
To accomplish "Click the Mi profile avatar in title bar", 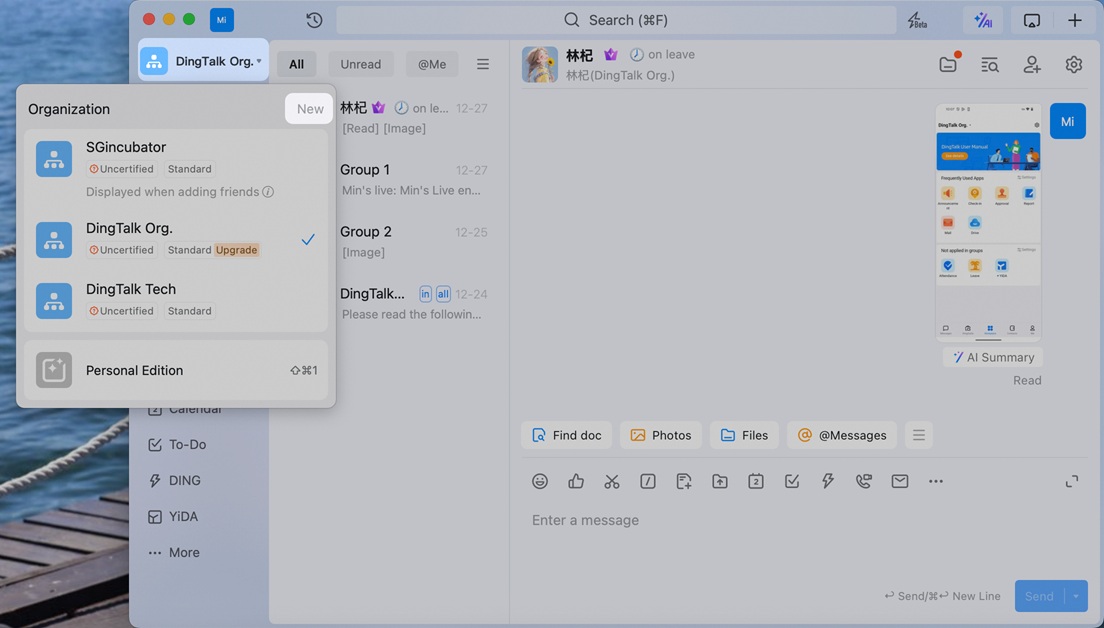I will coord(222,20).
